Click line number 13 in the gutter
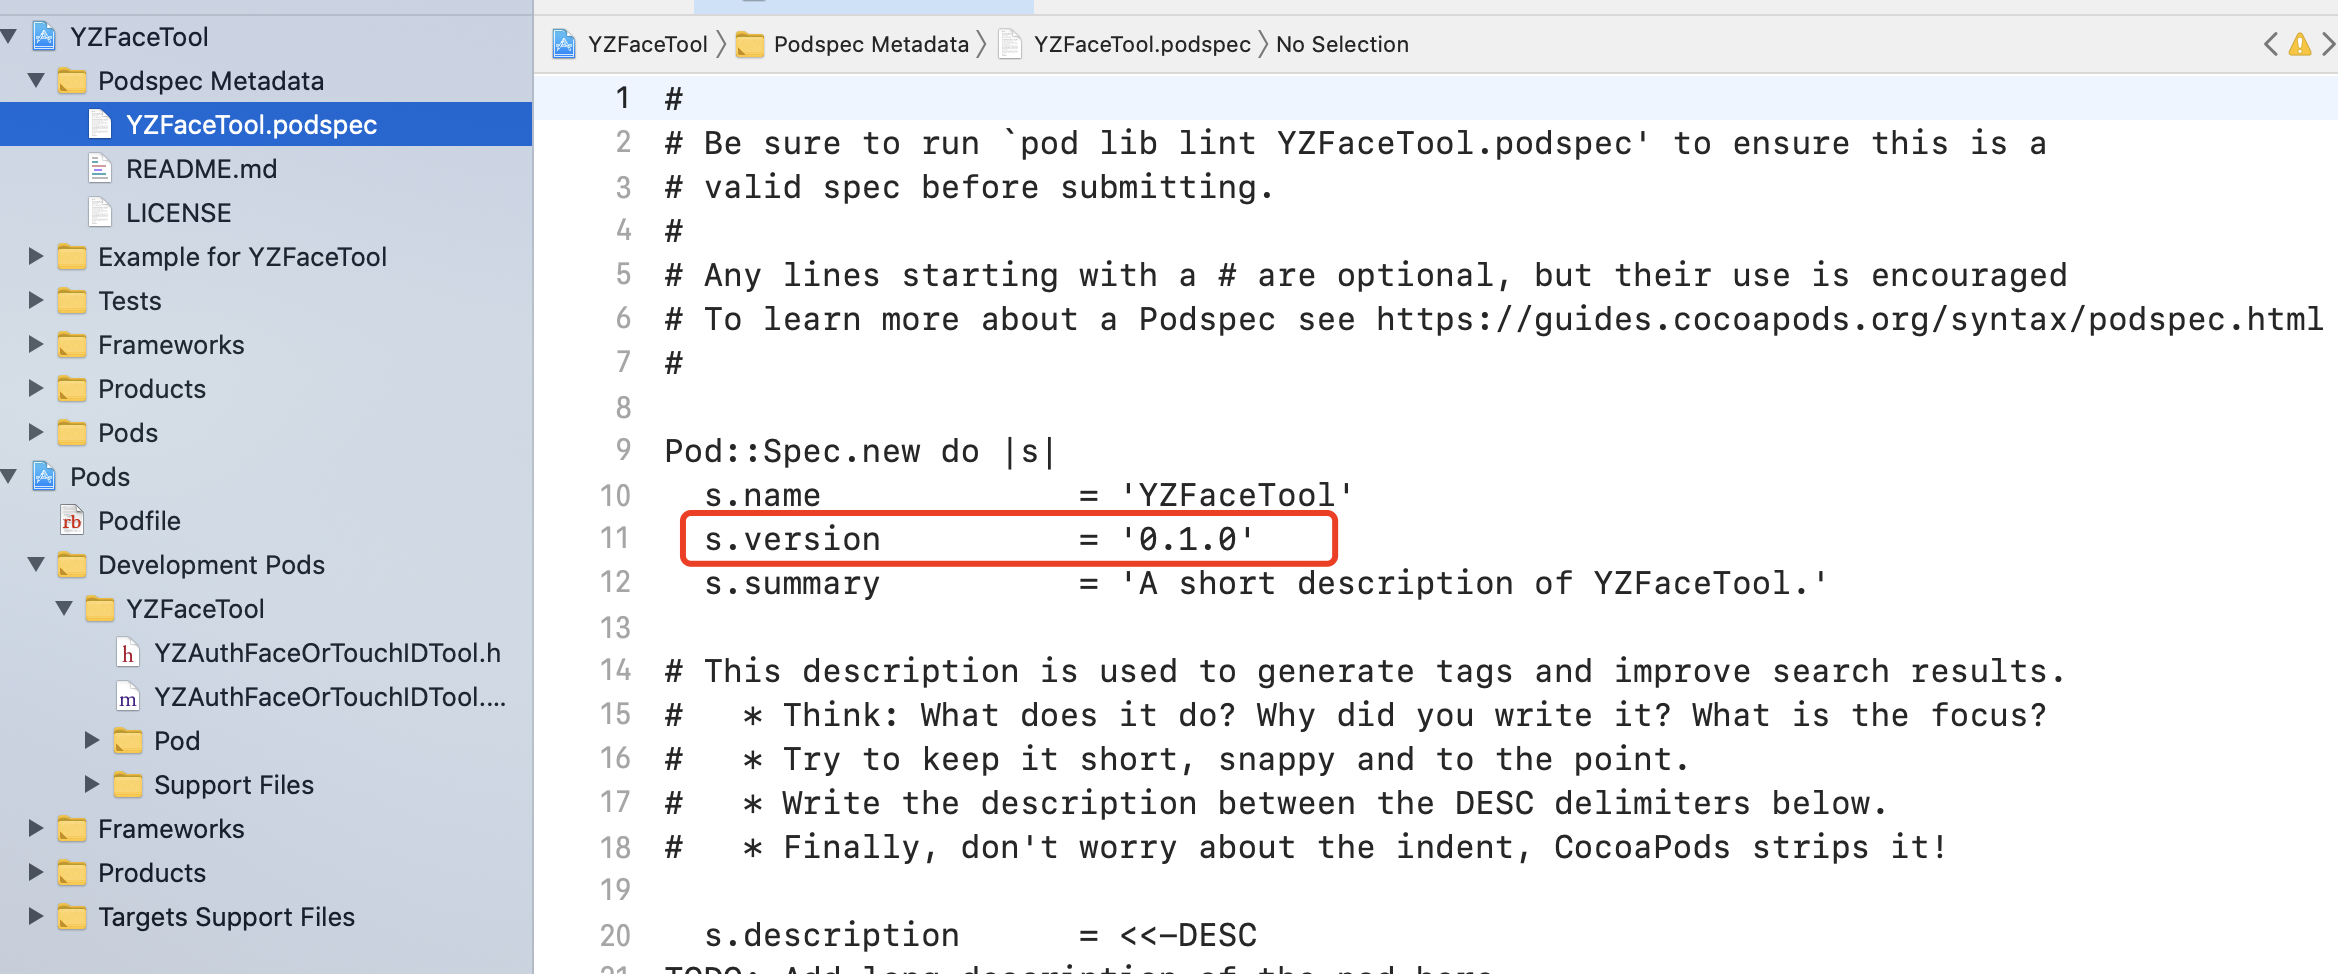 615,627
